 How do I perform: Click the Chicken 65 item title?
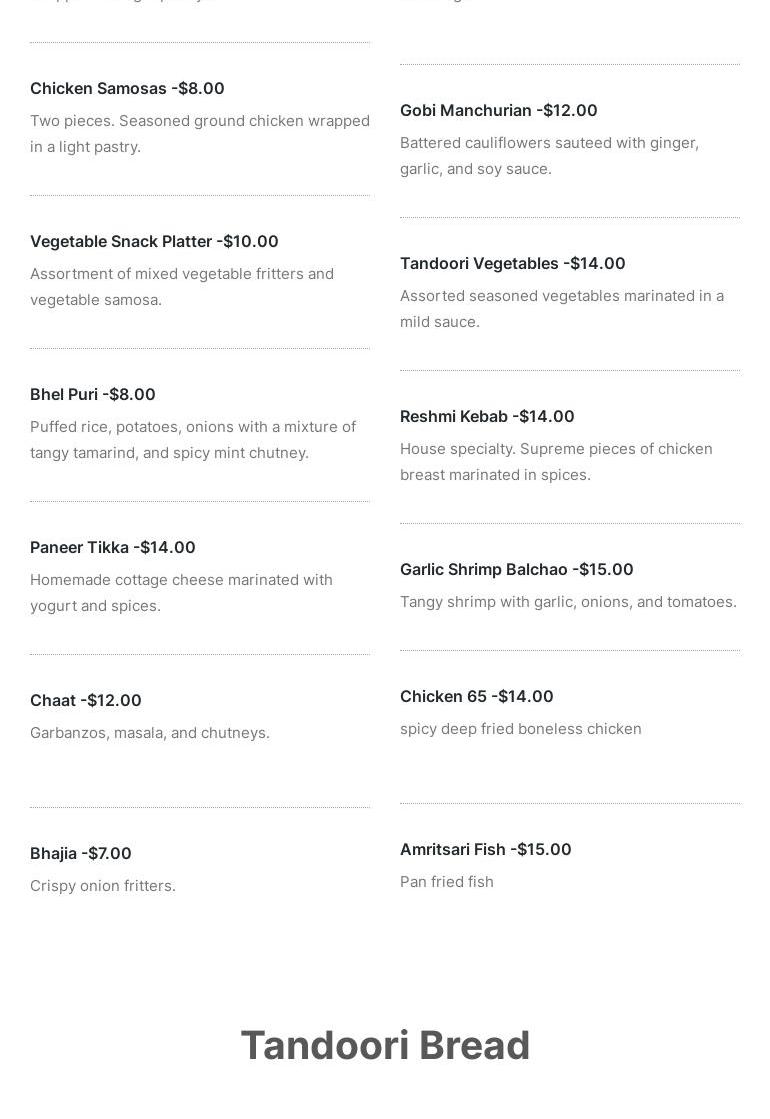tap(476, 696)
